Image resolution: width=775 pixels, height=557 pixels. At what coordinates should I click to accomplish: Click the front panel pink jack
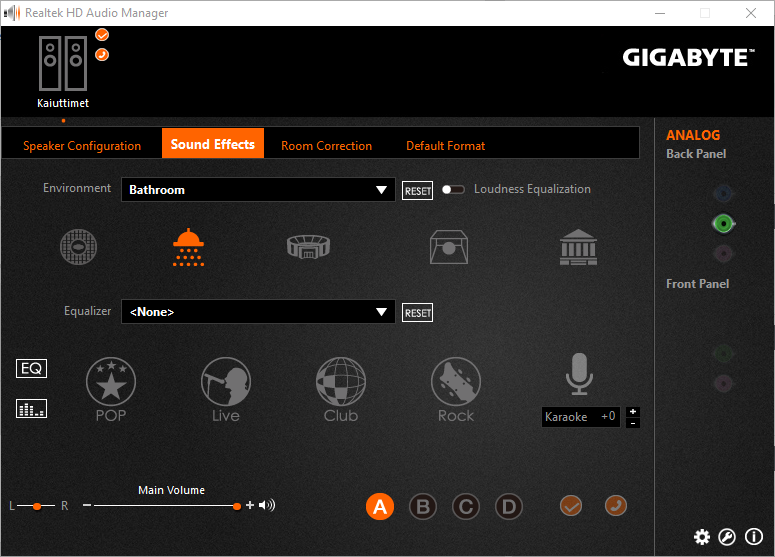click(724, 383)
